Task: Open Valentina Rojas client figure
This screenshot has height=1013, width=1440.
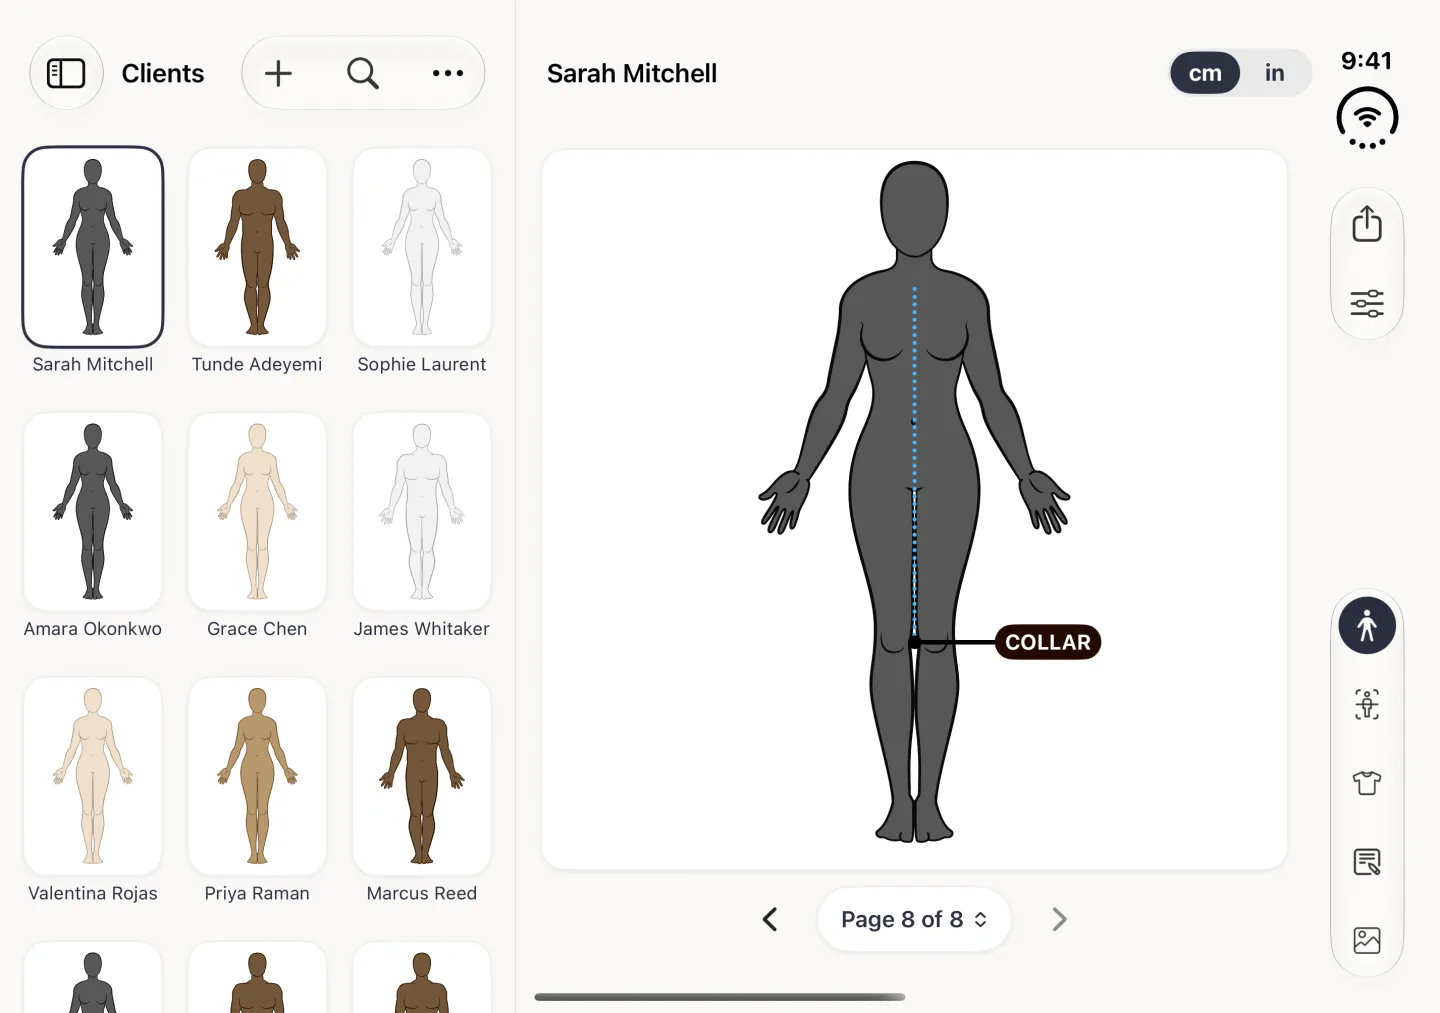Action: click(x=93, y=776)
